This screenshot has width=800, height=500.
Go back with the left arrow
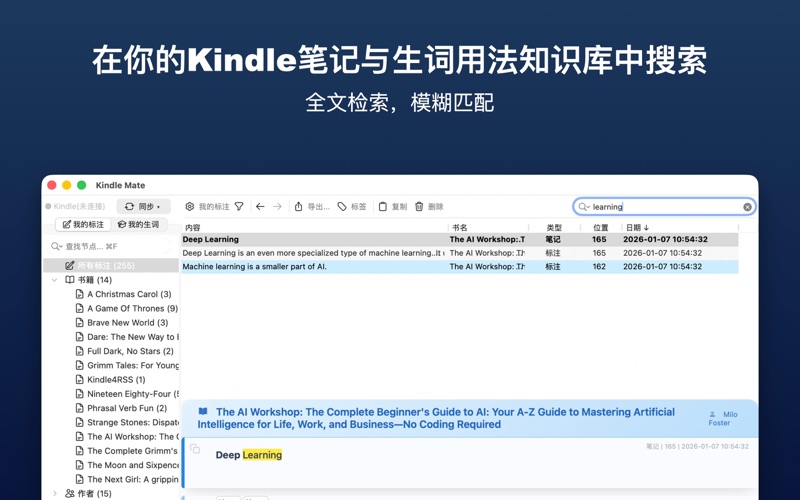click(260, 206)
